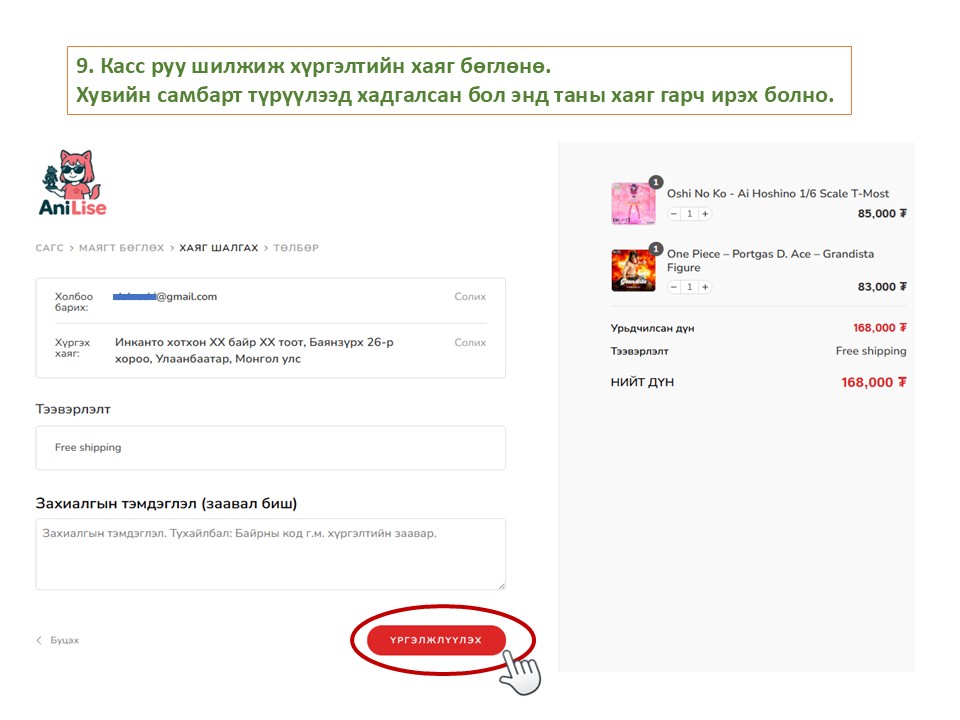Screen dimensions: 960x720
Task: Click the AniLise logo
Action: click(73, 184)
